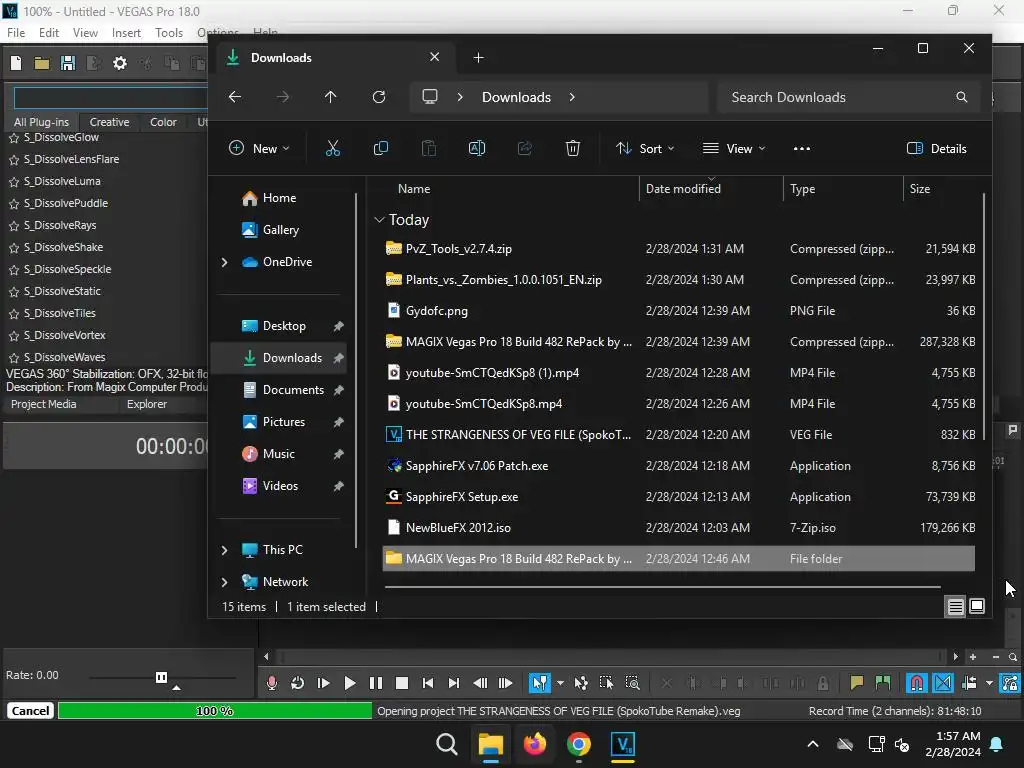Toggle Enable Snapping magnet button

pyautogui.click(x=917, y=683)
